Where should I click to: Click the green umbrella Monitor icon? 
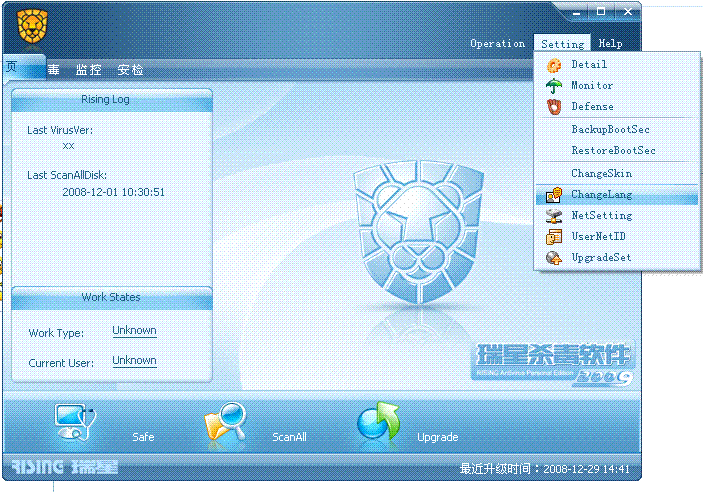[554, 86]
